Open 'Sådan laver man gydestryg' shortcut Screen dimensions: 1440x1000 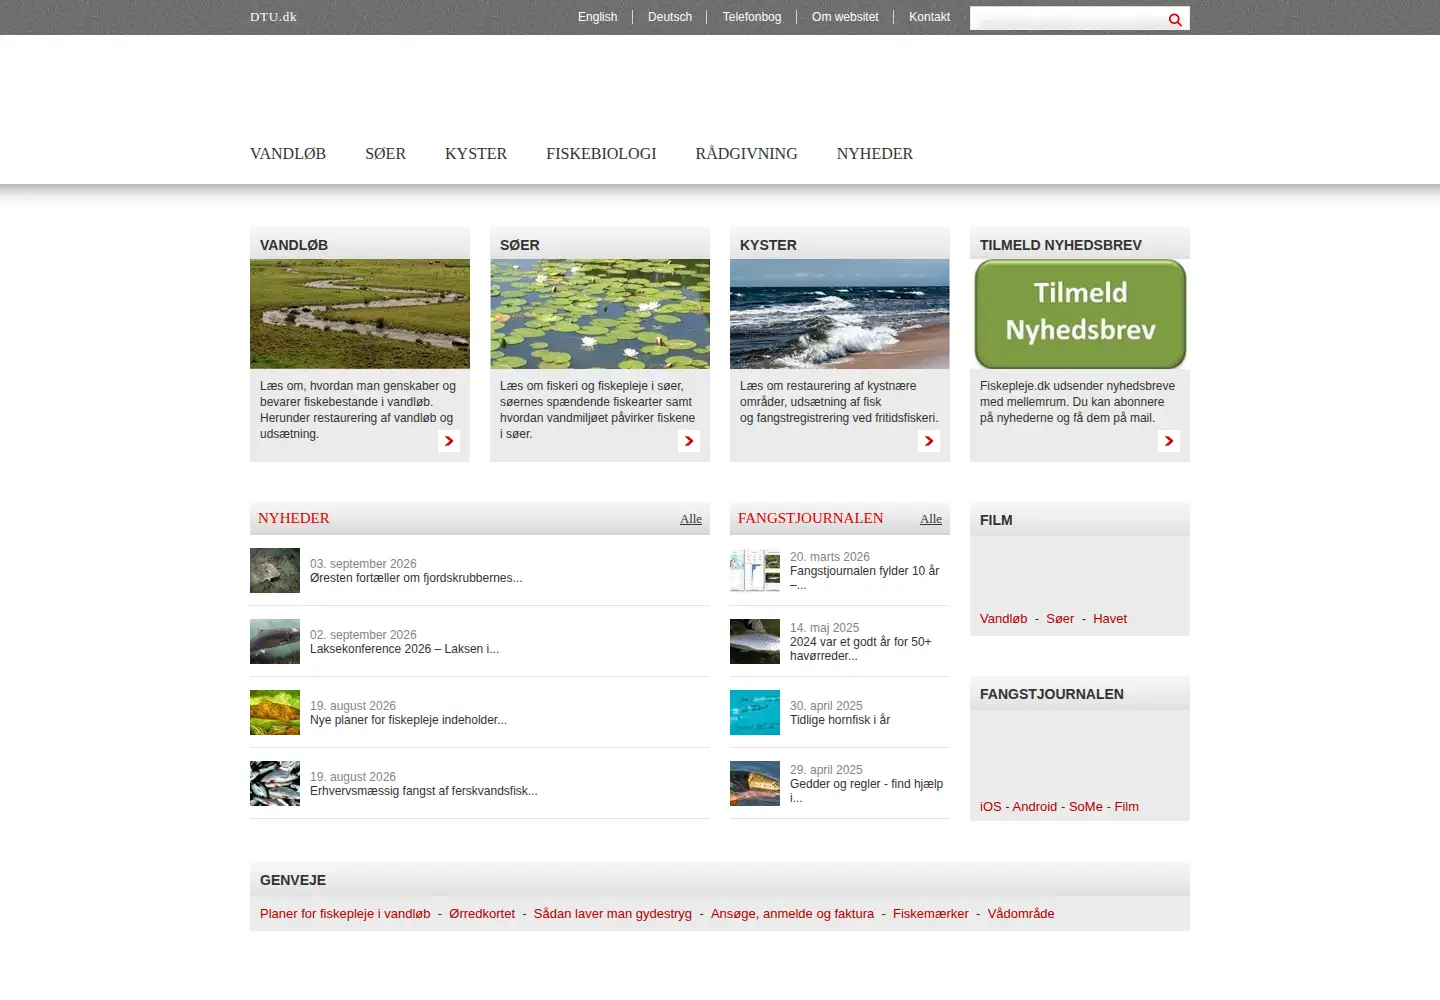(613, 914)
